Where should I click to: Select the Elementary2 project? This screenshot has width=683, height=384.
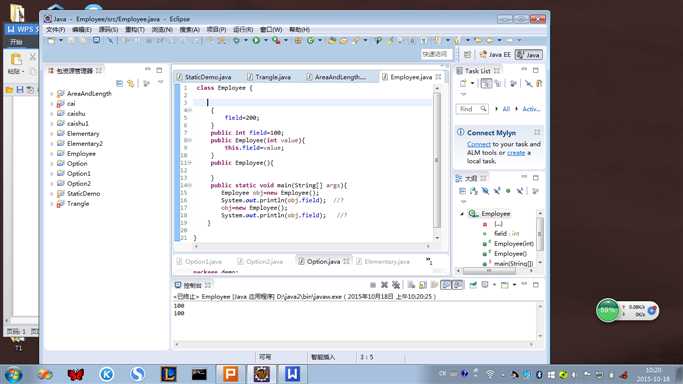pyautogui.click(x=85, y=144)
